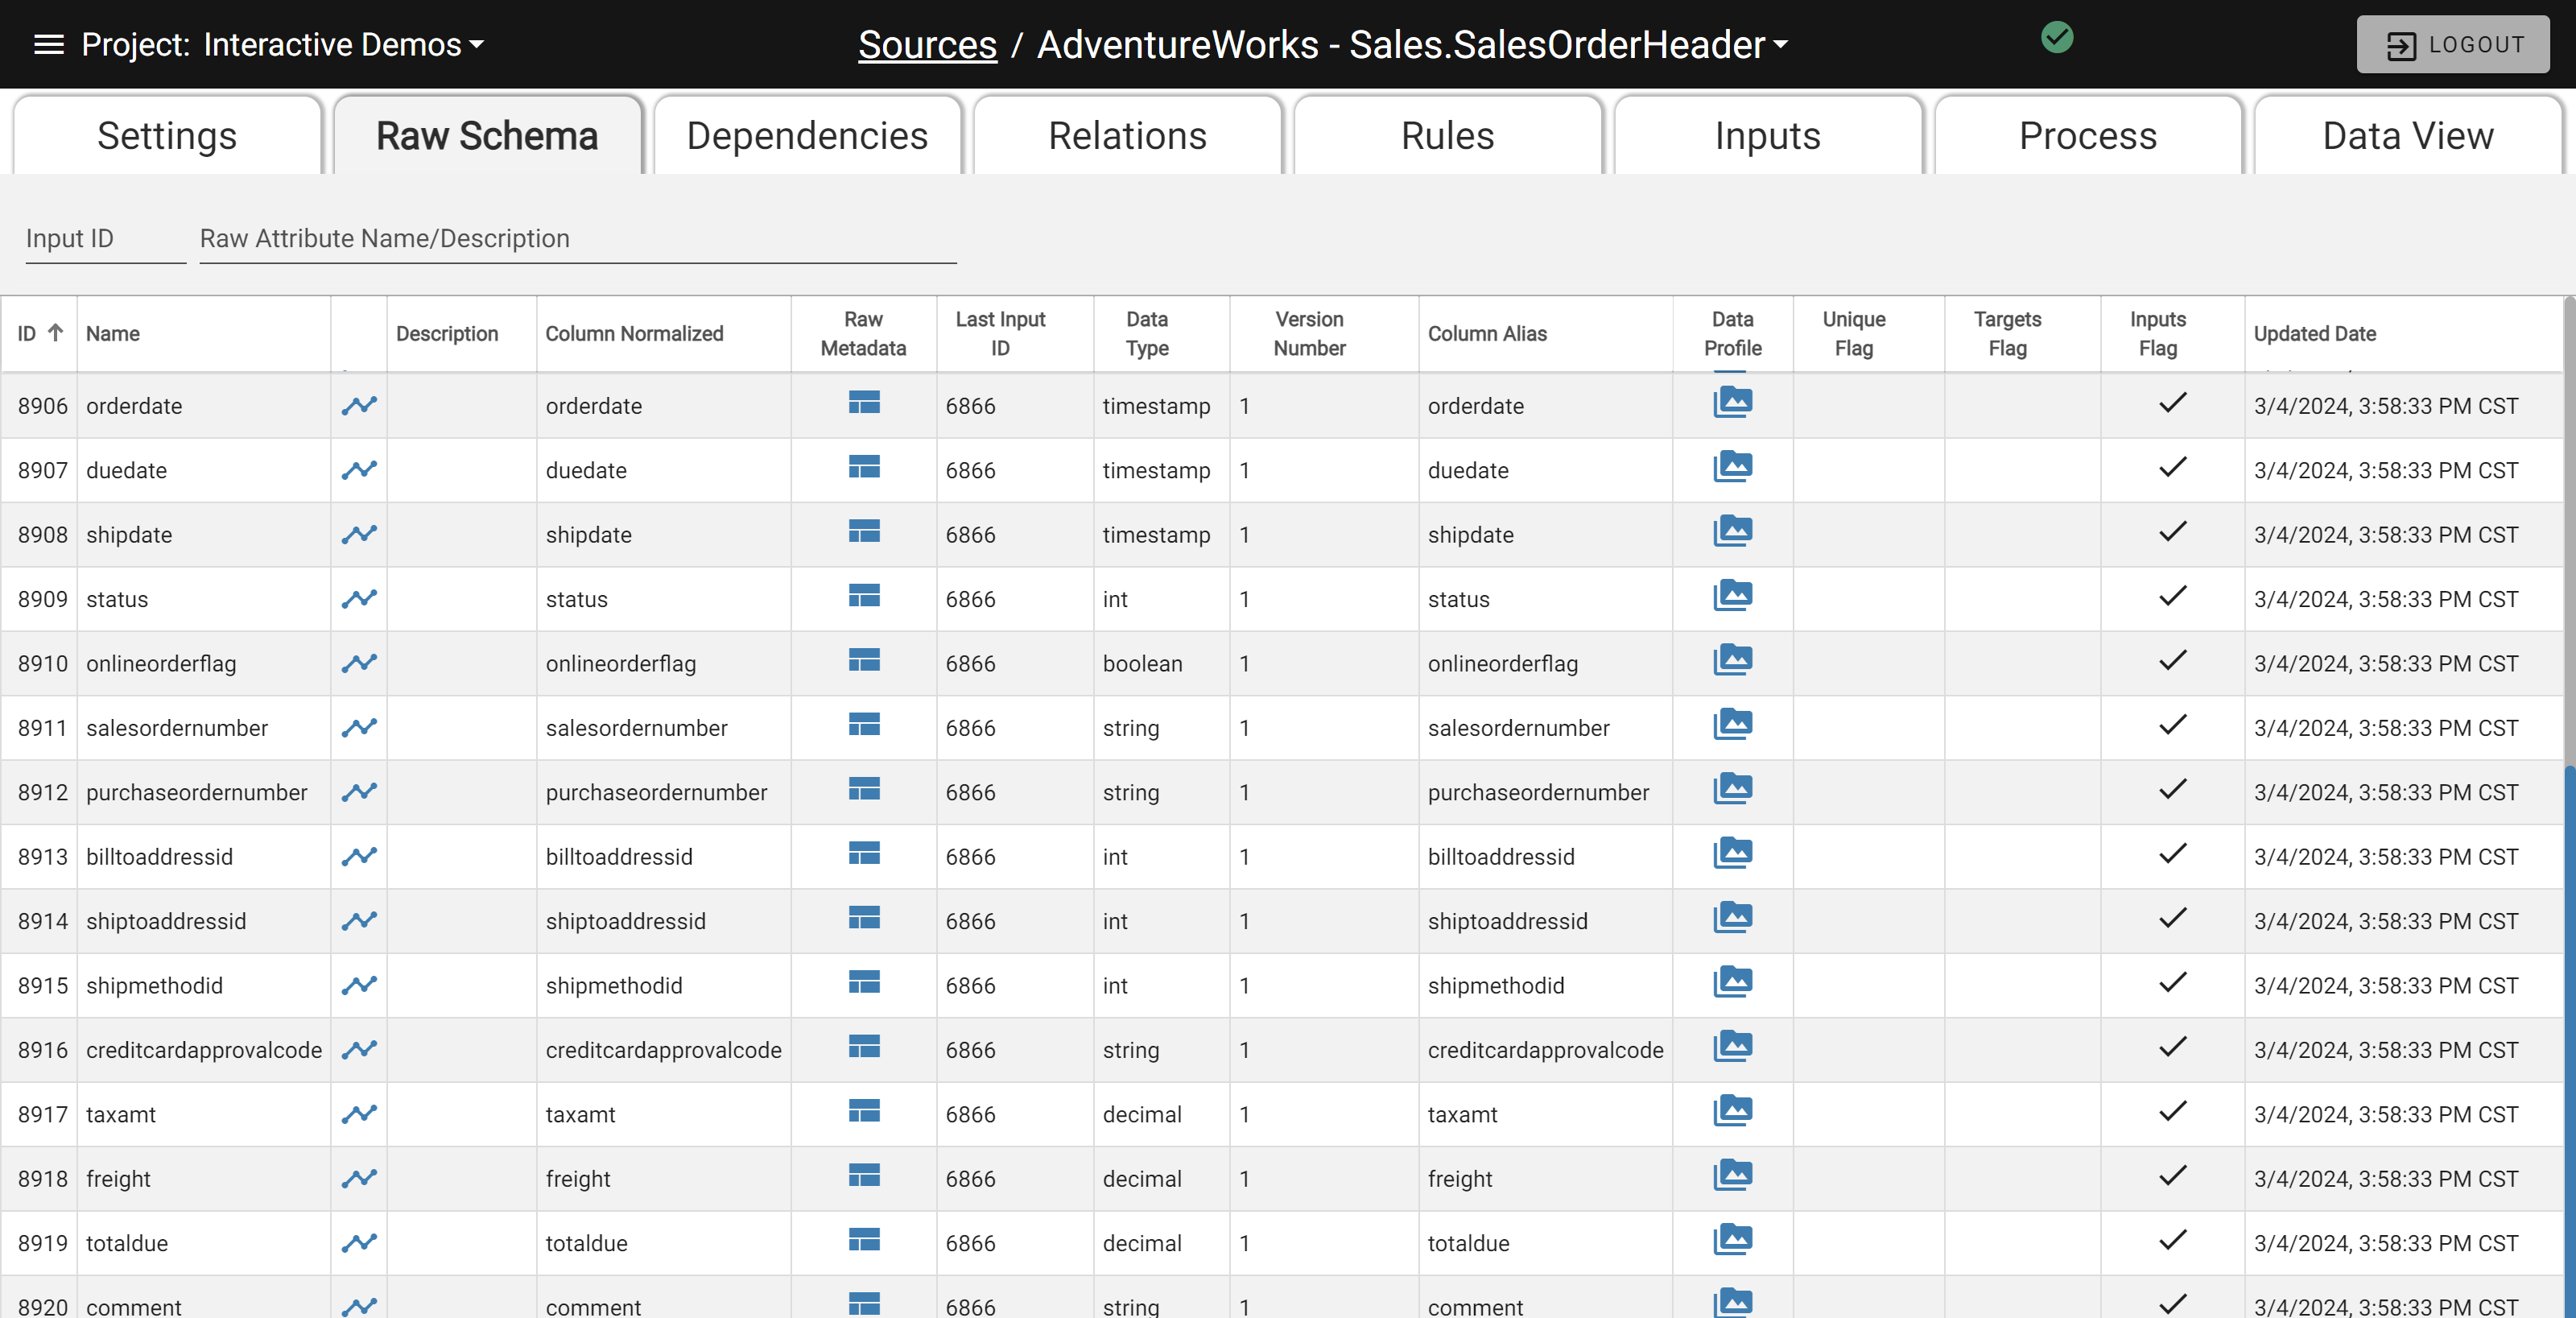View raw metadata icon for onlineorderflag
The width and height of the screenshot is (2576, 1318).
click(x=864, y=660)
